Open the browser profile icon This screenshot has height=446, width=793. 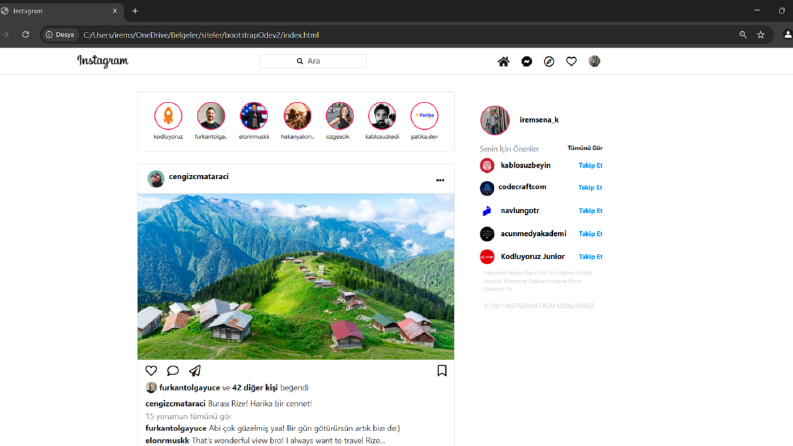point(787,34)
